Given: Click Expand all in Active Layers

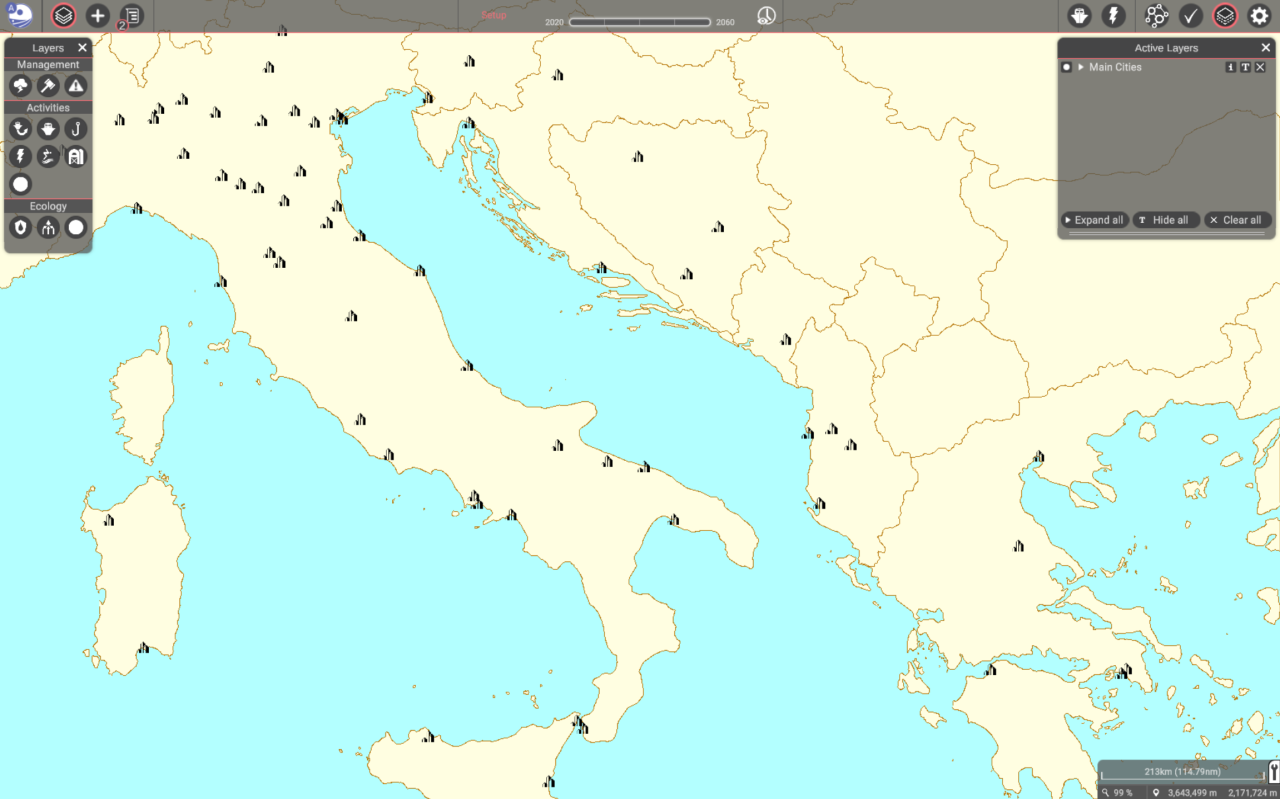Looking at the screenshot, I should point(1094,220).
